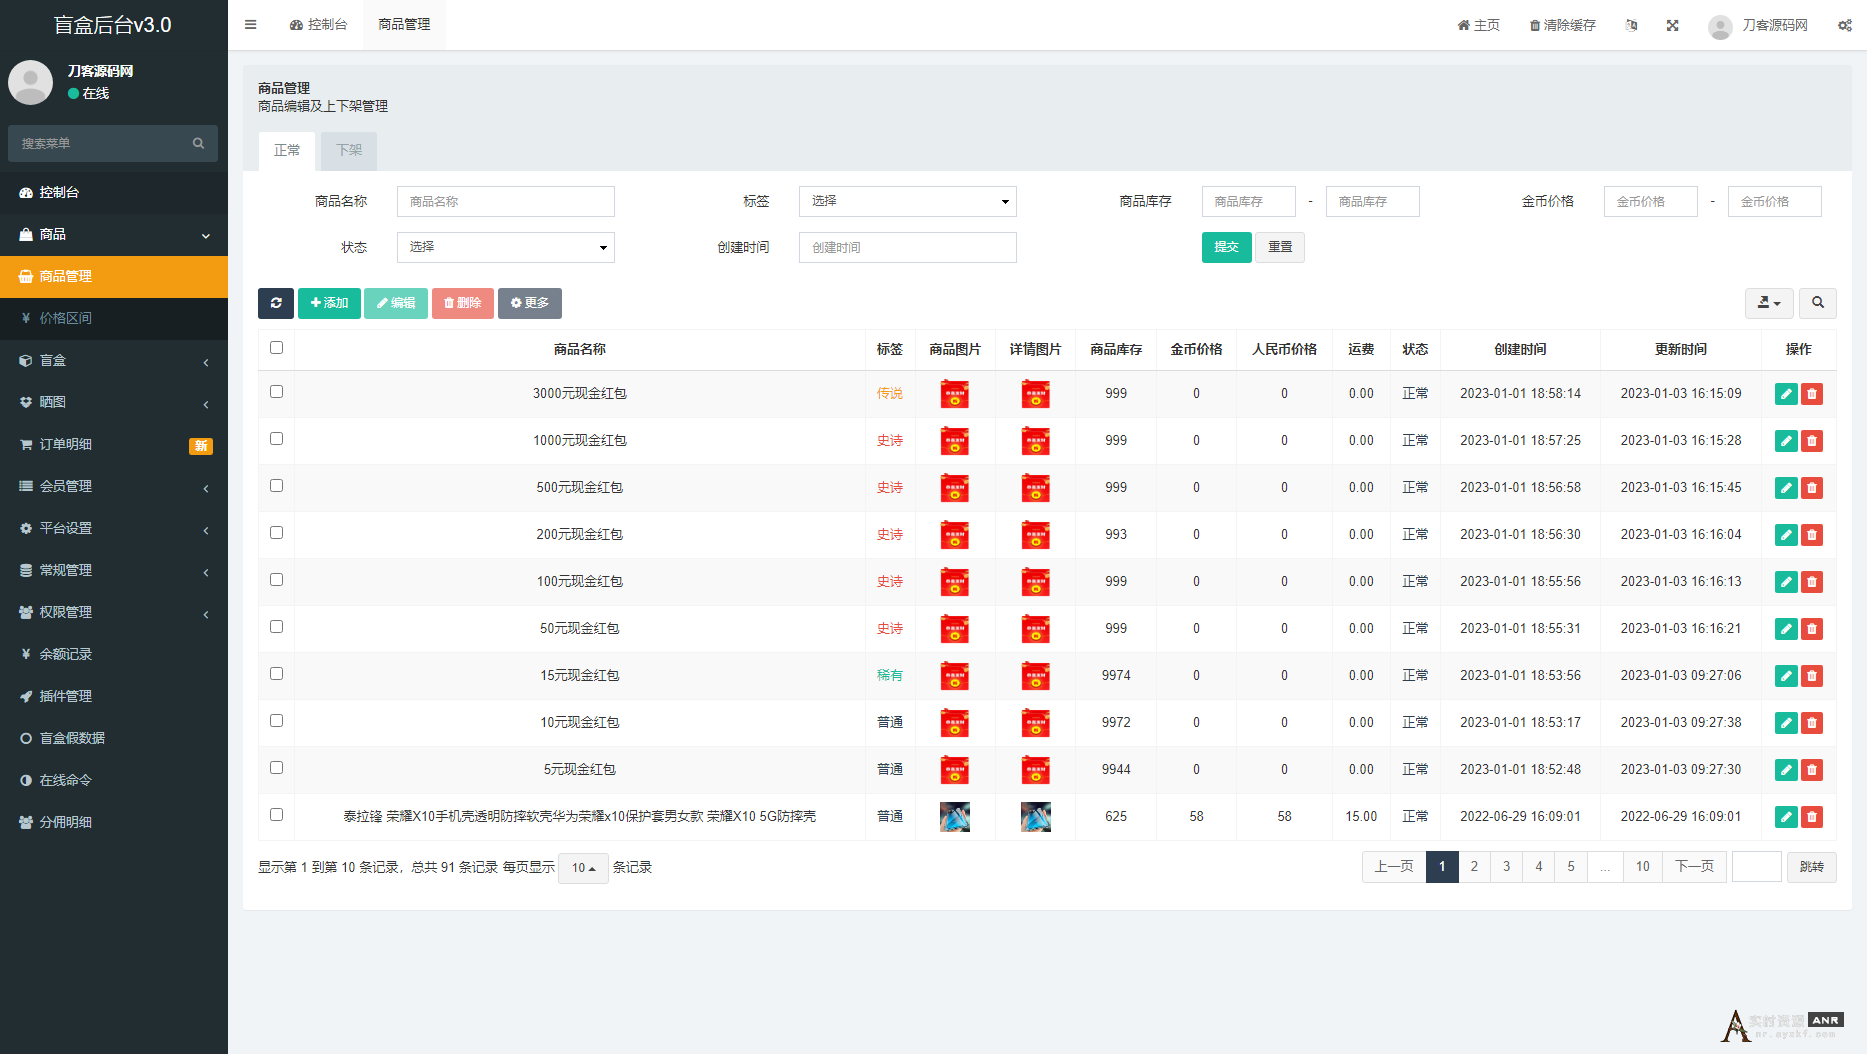The height and width of the screenshot is (1054, 1867).
Task: Select the 商品管理 top tab
Action: click(404, 25)
